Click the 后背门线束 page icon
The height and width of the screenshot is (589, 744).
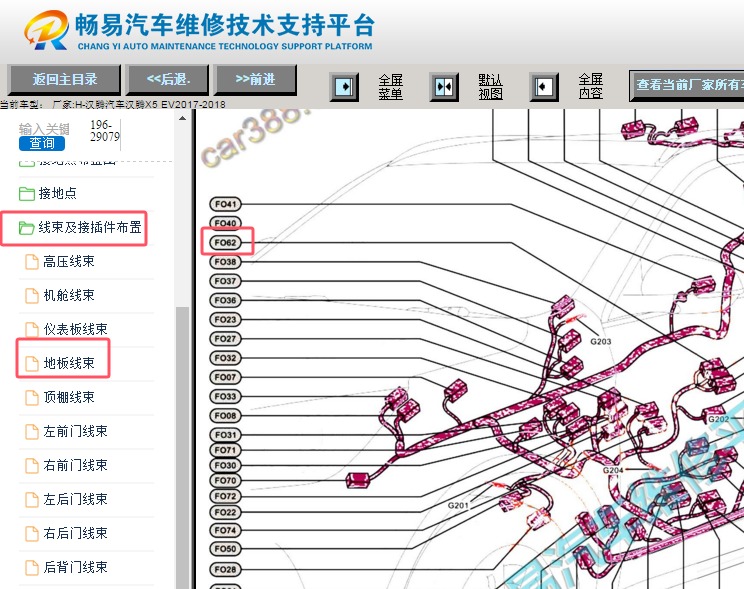[x=32, y=568]
